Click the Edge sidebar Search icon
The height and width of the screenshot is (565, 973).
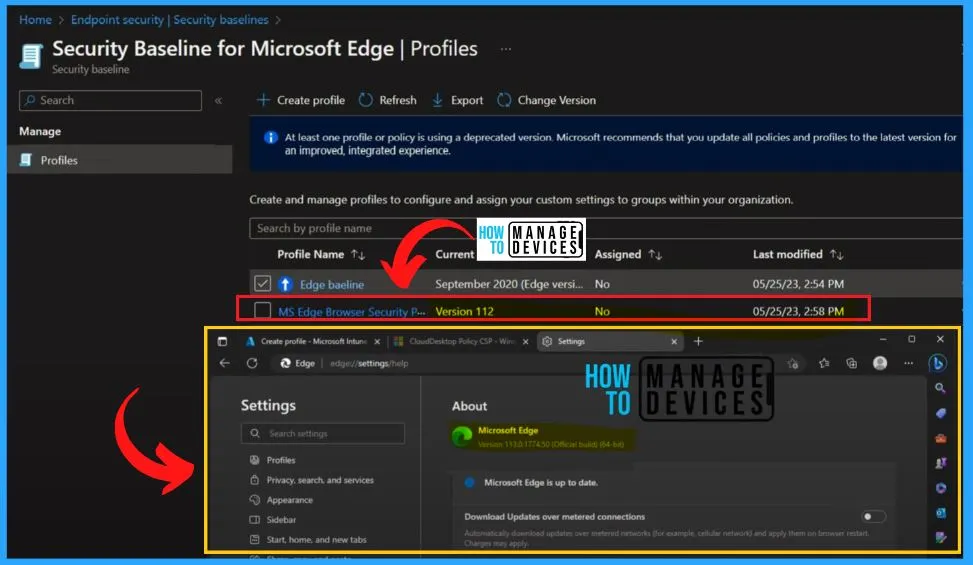[940, 388]
